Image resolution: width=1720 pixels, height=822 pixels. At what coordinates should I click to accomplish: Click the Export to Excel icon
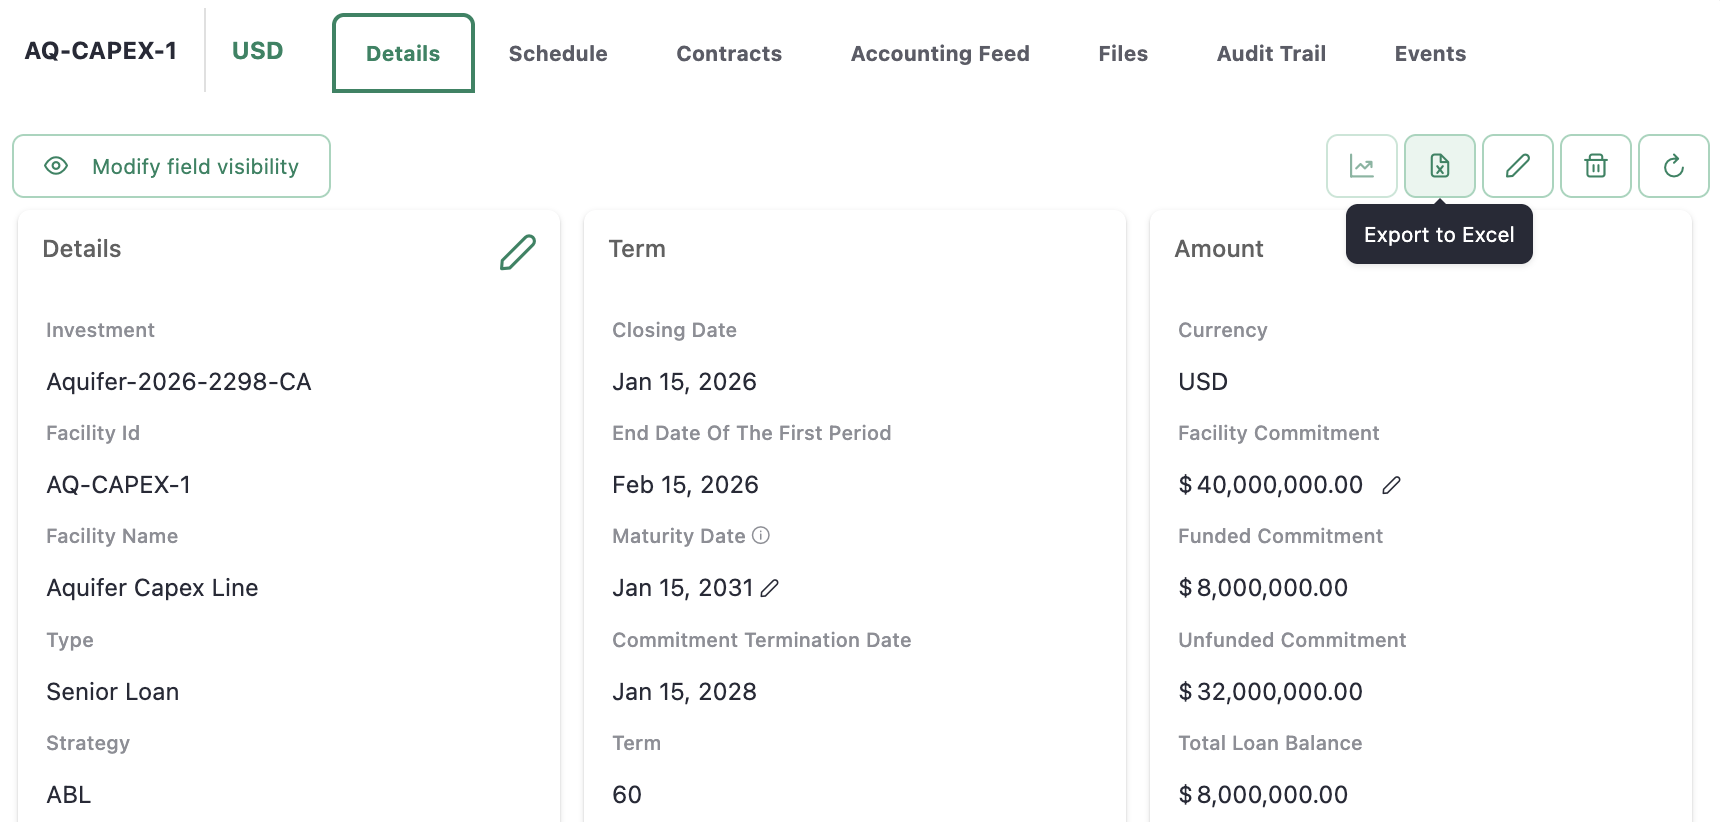1439,166
